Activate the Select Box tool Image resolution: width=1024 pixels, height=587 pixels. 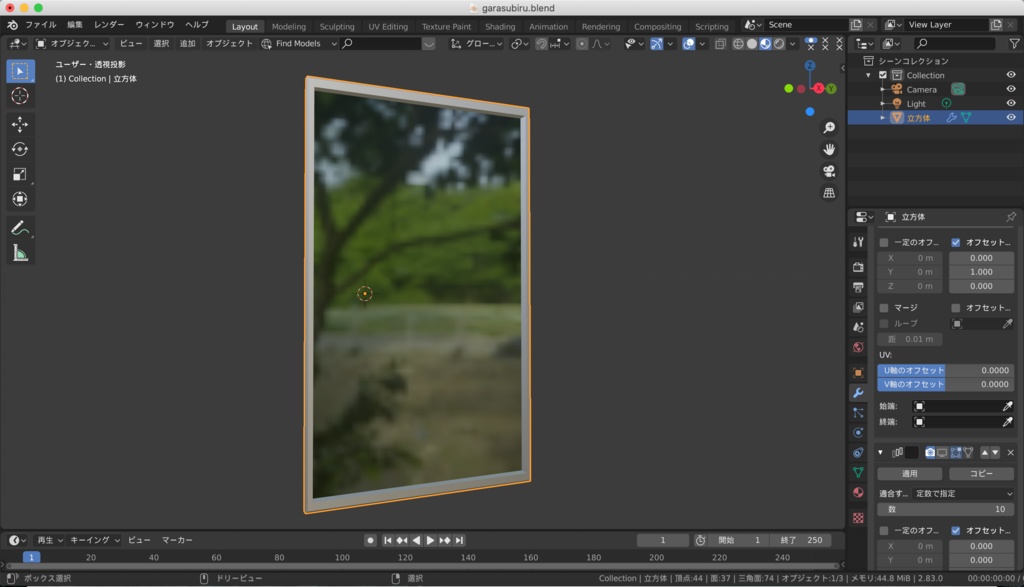pos(20,71)
